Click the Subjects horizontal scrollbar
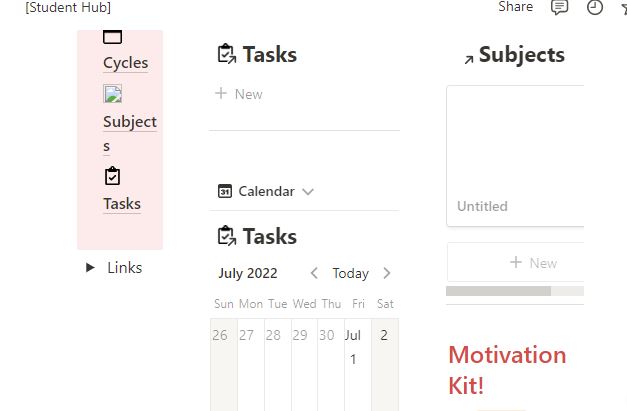Image resolution: width=627 pixels, height=411 pixels. point(498,291)
